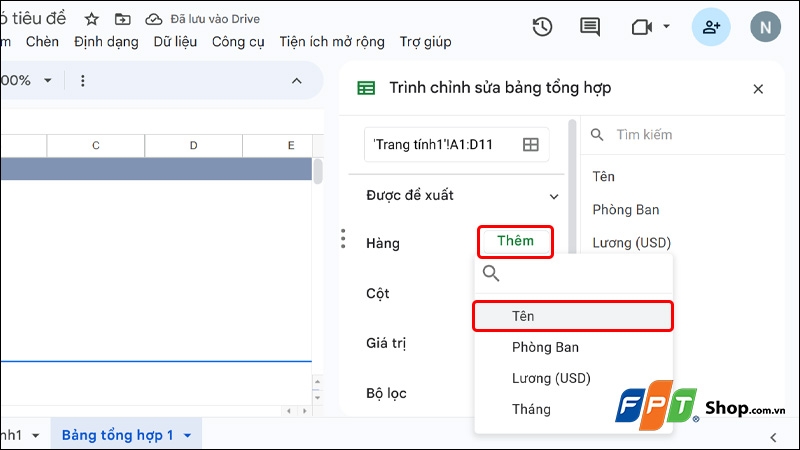Select Lương (USD) from the dropdown list

pos(573,379)
